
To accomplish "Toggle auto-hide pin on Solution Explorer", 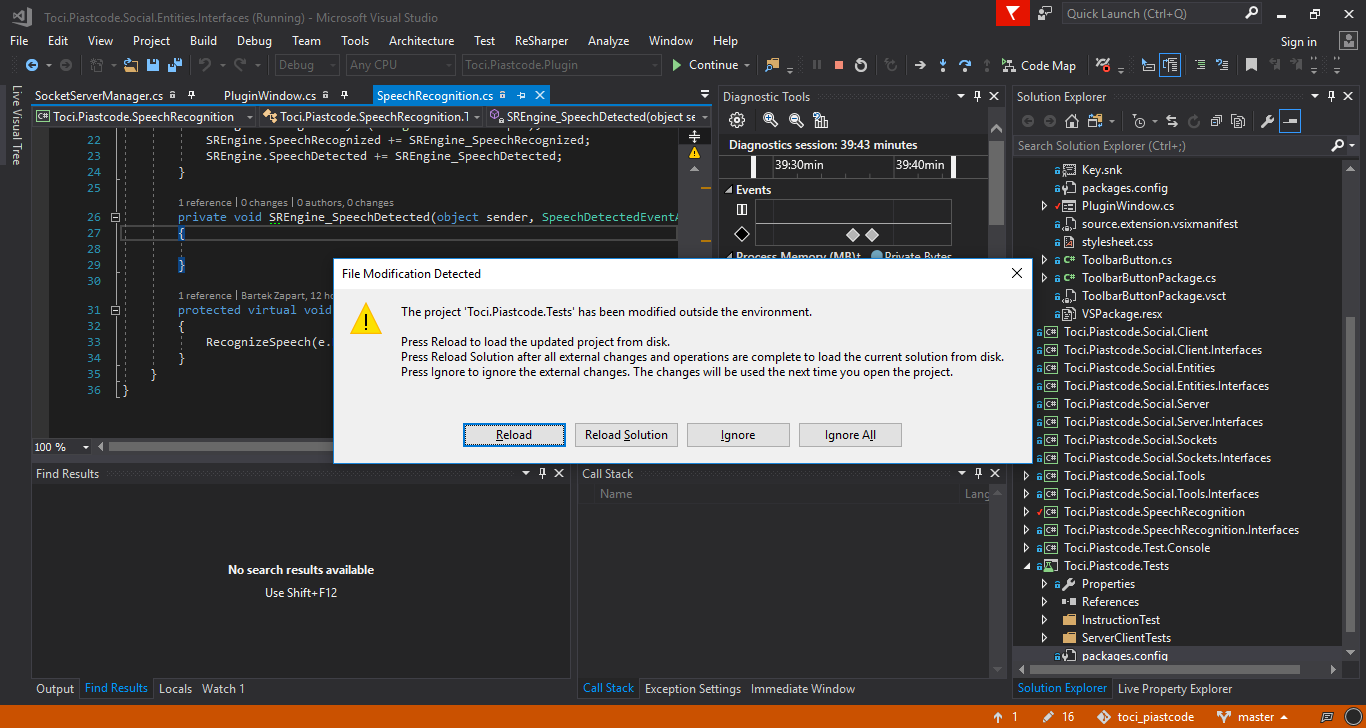I will click(1331, 96).
